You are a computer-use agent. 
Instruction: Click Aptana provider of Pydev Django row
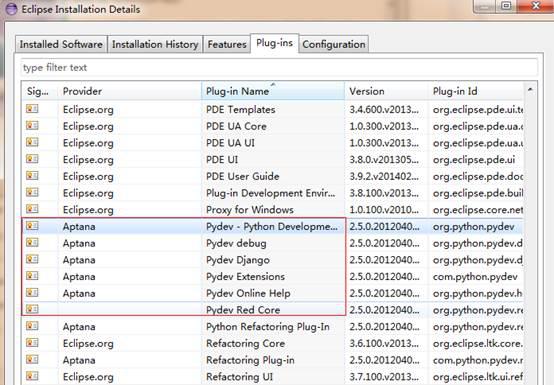[79, 260]
